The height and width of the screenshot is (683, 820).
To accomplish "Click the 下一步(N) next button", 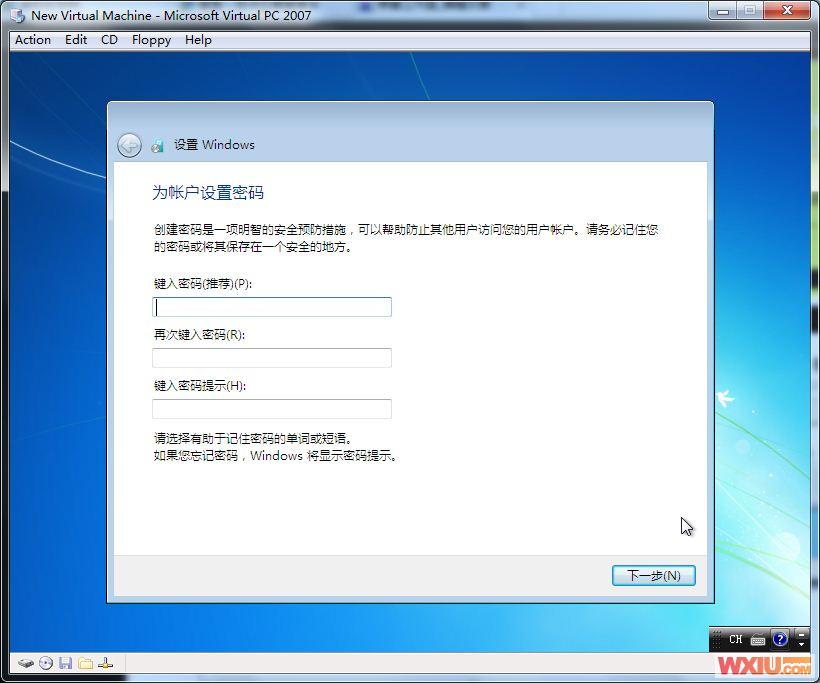I will point(653,575).
